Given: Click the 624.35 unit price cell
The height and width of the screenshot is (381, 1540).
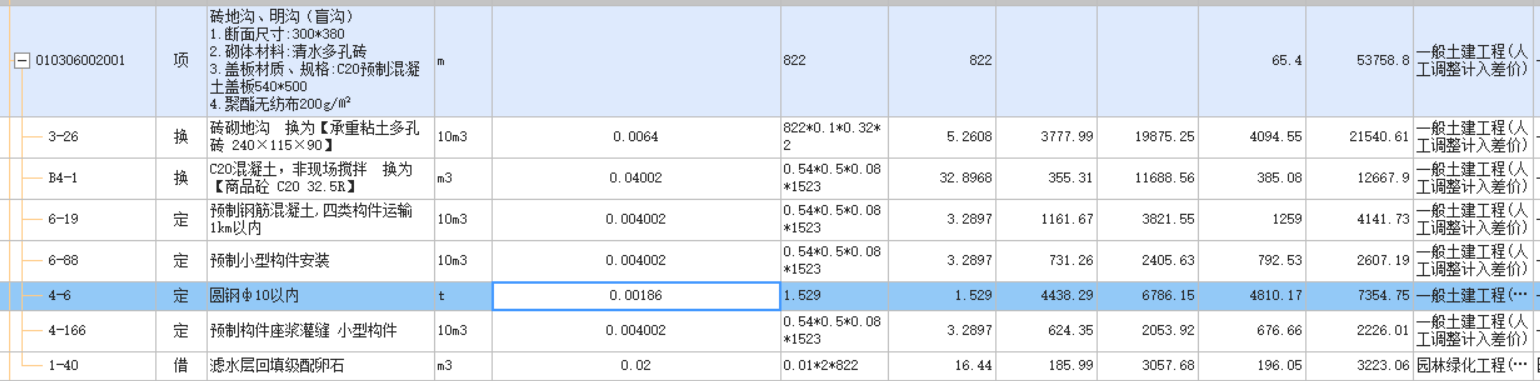Looking at the screenshot, I should coord(1046,331).
